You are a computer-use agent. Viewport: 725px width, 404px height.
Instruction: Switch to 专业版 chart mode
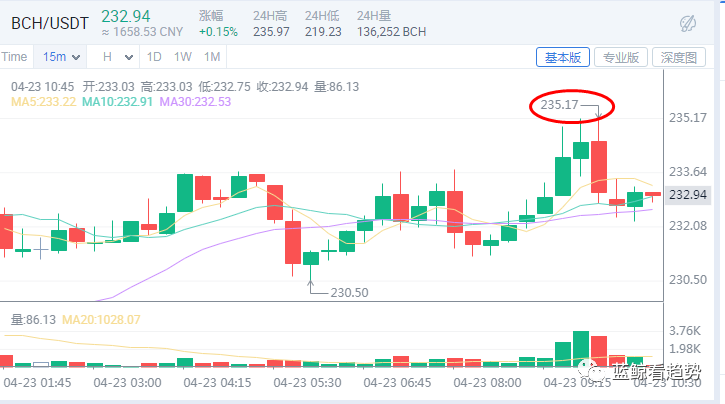pyautogui.click(x=621, y=57)
